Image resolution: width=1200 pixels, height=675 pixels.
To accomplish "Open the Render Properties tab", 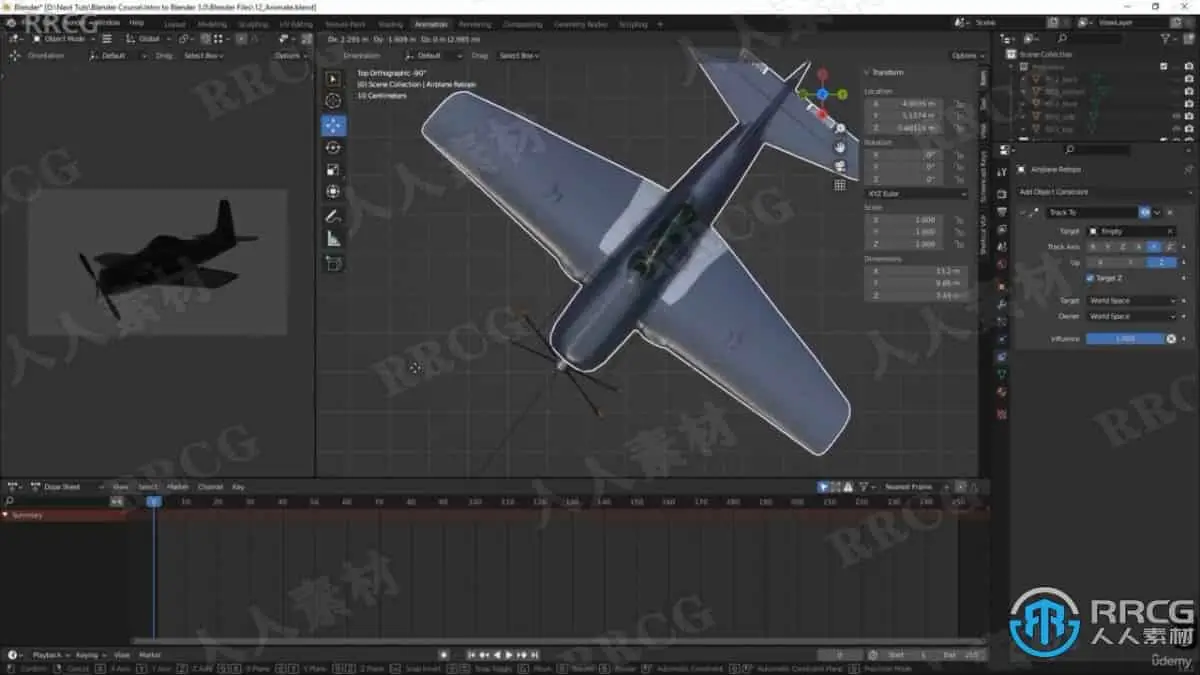I will tap(1000, 191).
